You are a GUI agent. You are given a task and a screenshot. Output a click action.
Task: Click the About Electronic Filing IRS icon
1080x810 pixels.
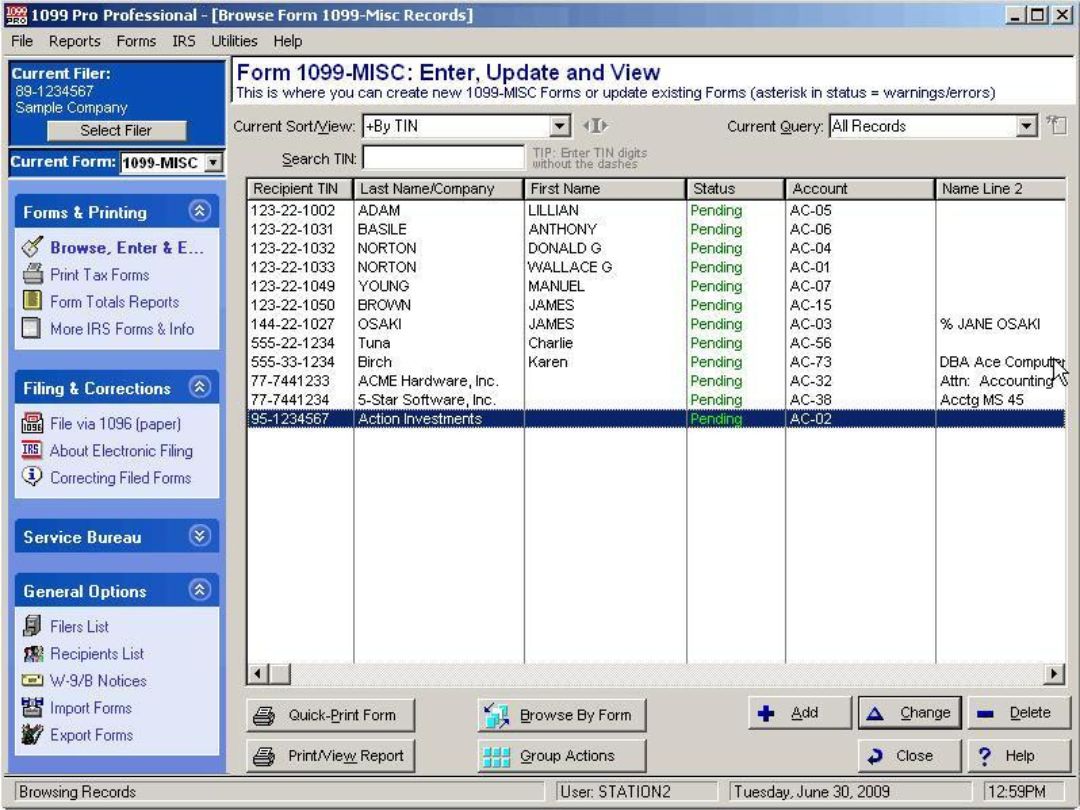(32, 450)
